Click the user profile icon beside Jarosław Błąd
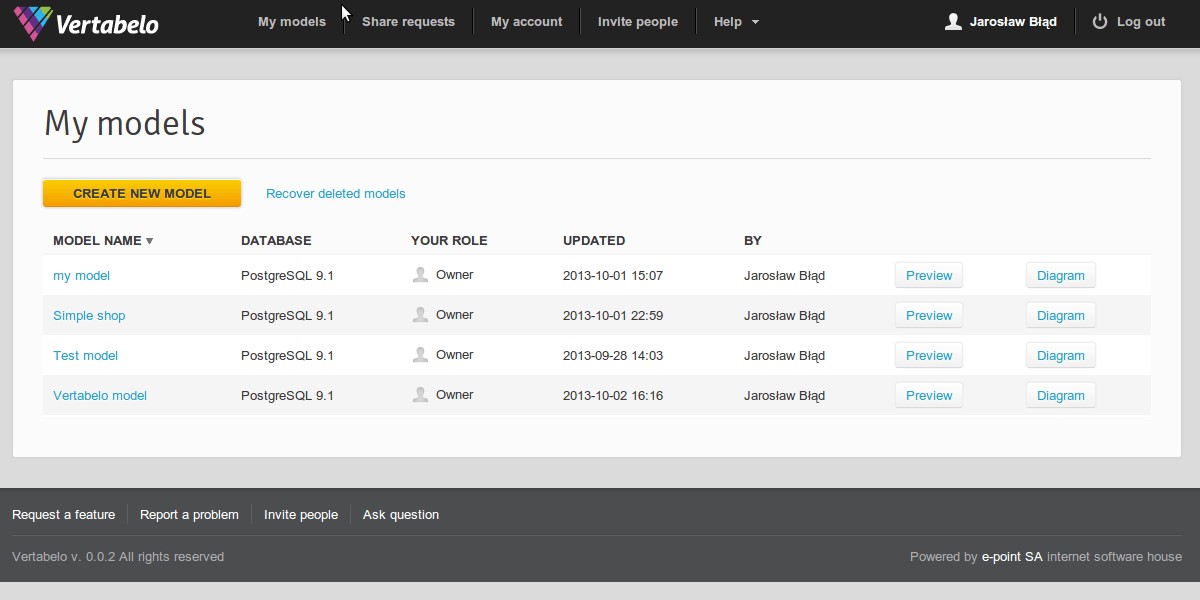Viewport: 1200px width, 600px height. [953, 22]
